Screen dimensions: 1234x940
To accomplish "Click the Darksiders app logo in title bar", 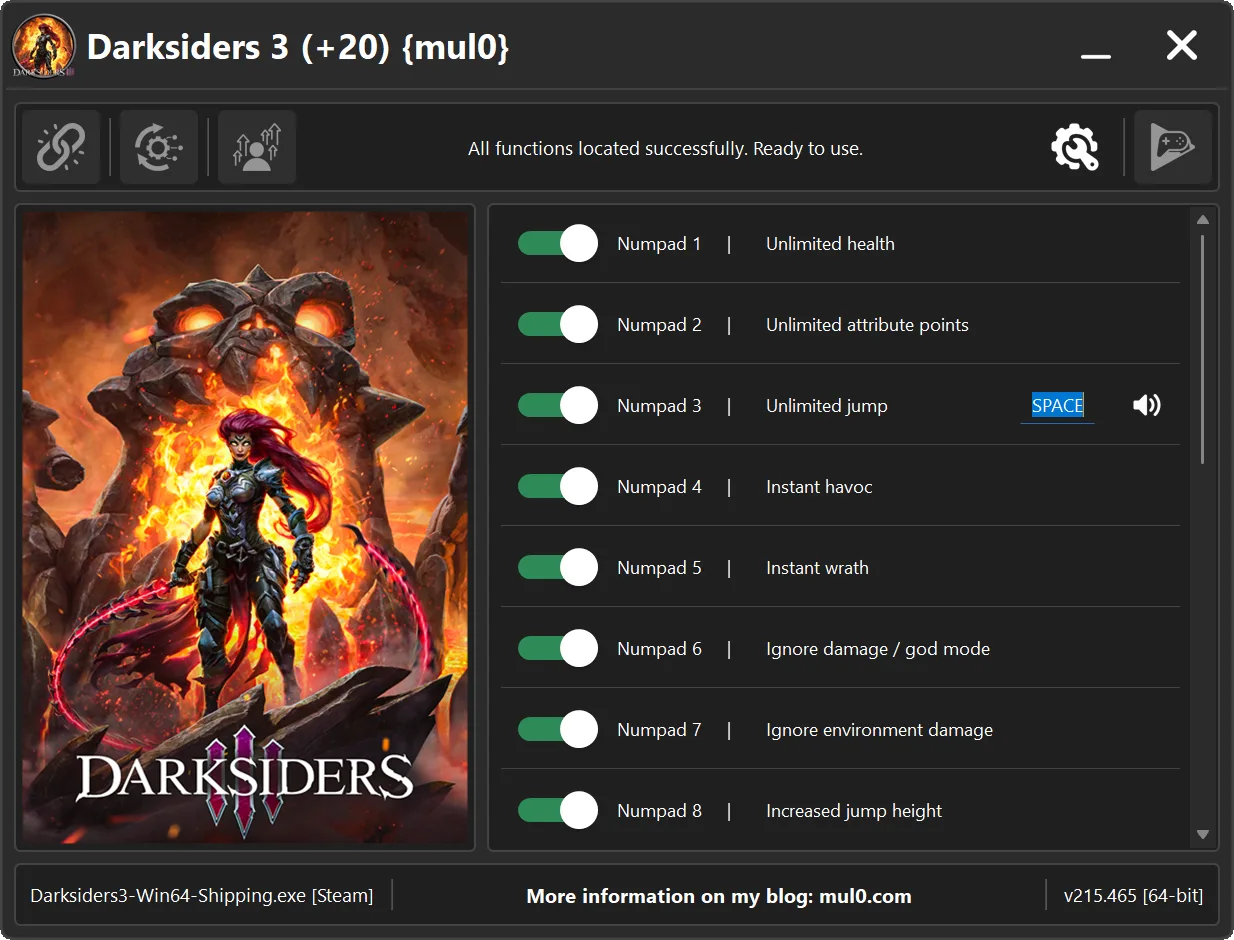I will pyautogui.click(x=44, y=46).
